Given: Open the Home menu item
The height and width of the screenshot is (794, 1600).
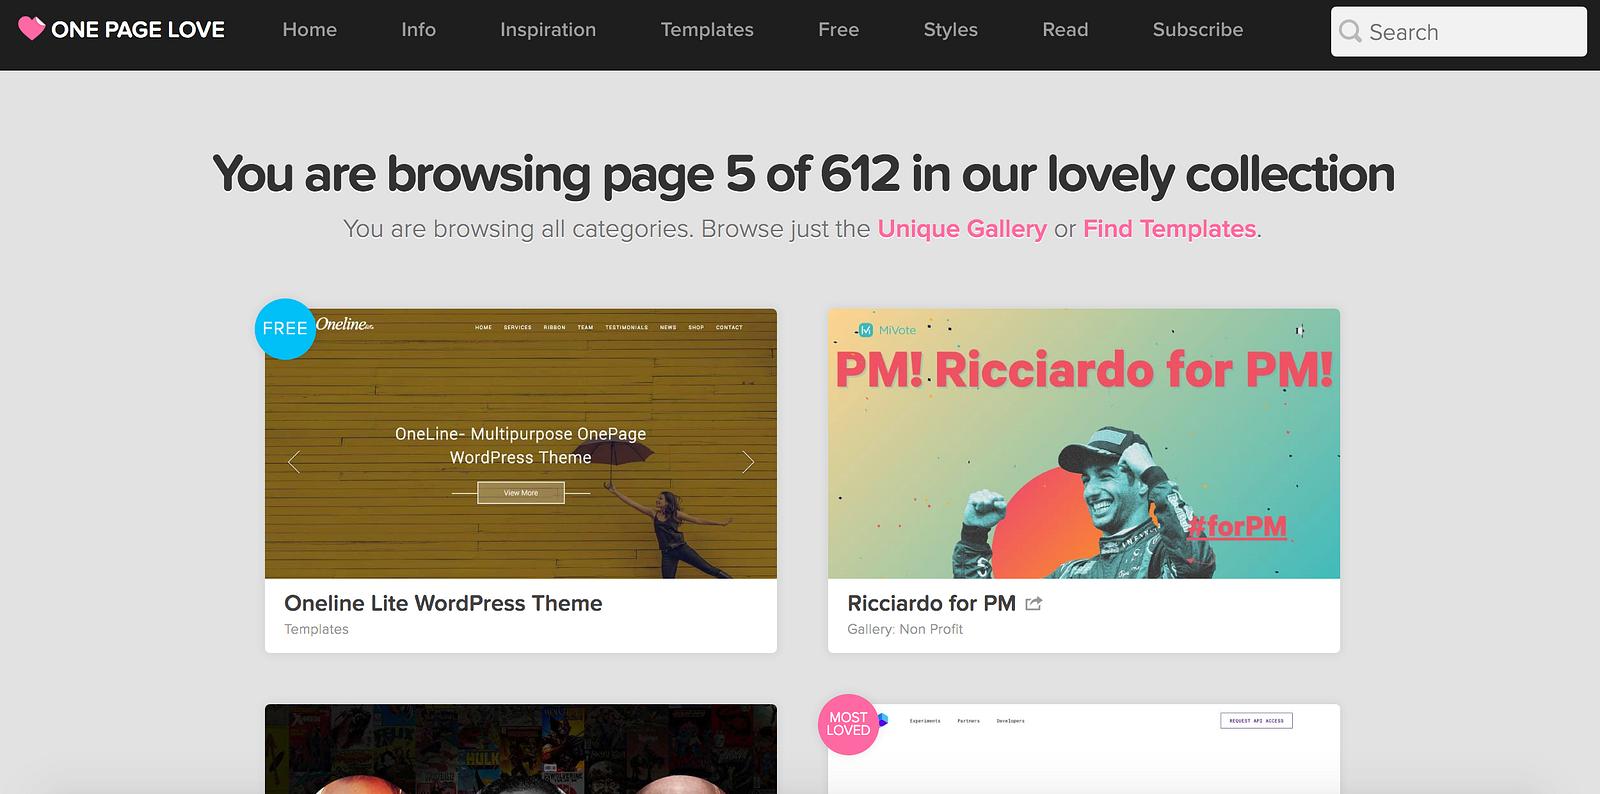Looking at the screenshot, I should click(310, 30).
